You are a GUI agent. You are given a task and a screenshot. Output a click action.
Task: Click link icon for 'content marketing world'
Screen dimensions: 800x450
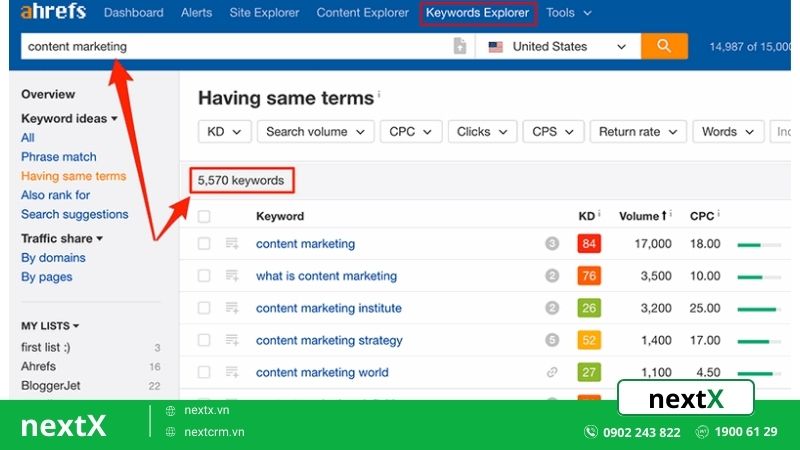tap(552, 372)
